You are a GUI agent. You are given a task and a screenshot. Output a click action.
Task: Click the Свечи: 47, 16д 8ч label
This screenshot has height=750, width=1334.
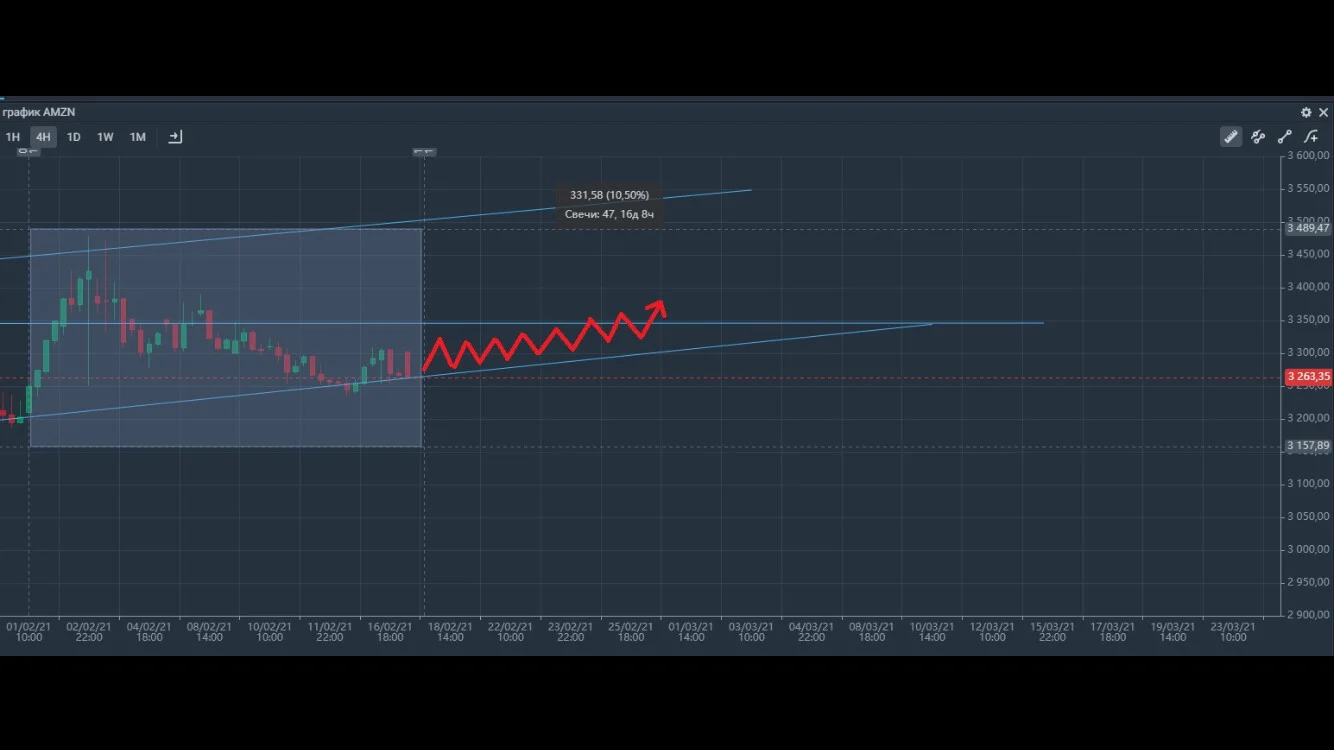click(x=609, y=214)
